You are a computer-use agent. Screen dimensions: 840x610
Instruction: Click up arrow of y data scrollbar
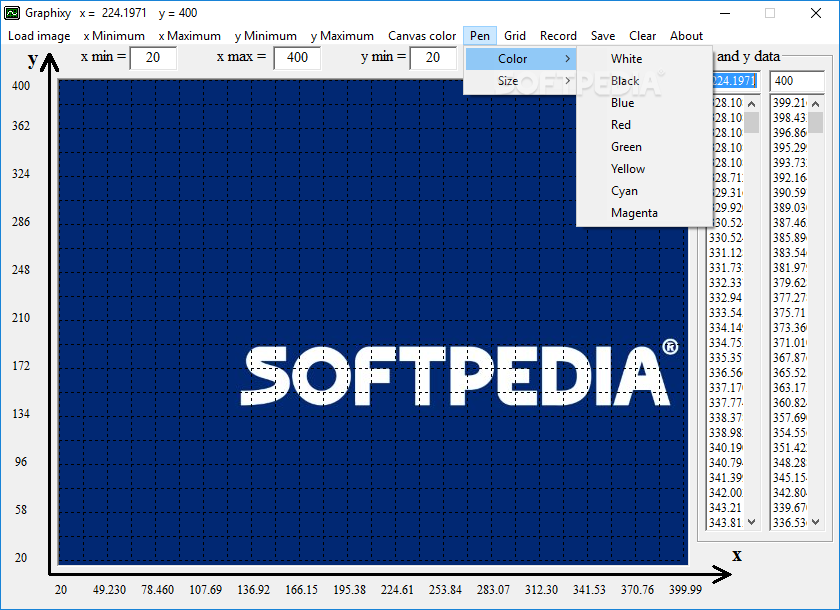click(x=816, y=104)
